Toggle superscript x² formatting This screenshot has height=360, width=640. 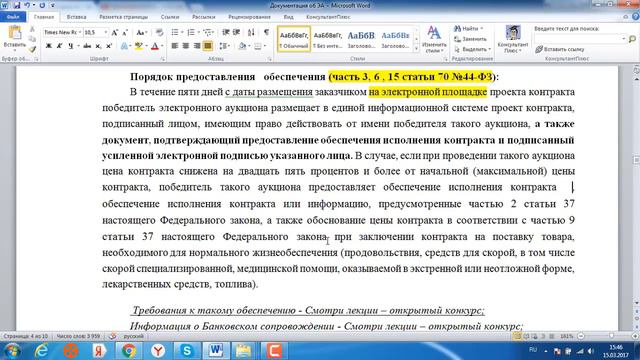pos(109,46)
